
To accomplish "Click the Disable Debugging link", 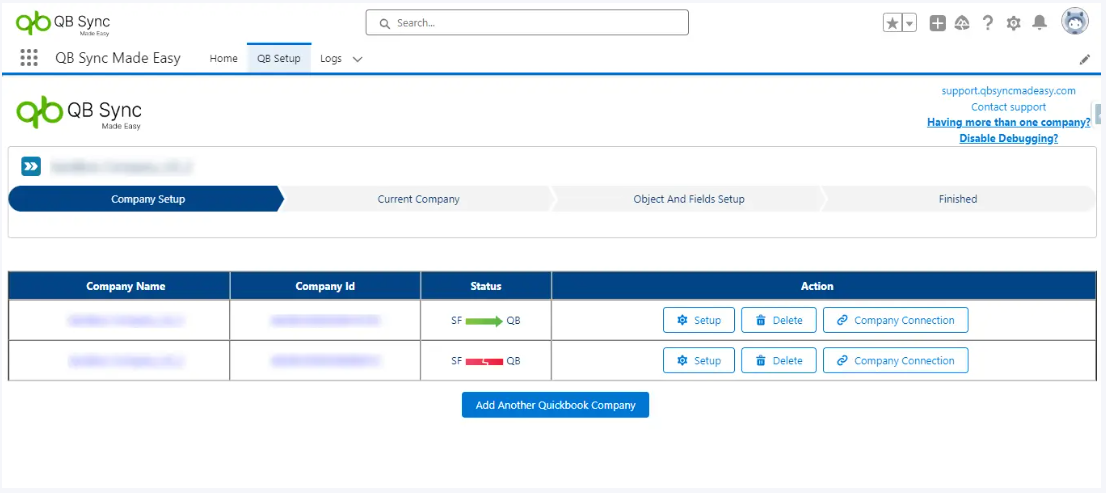I will click(x=1009, y=139).
